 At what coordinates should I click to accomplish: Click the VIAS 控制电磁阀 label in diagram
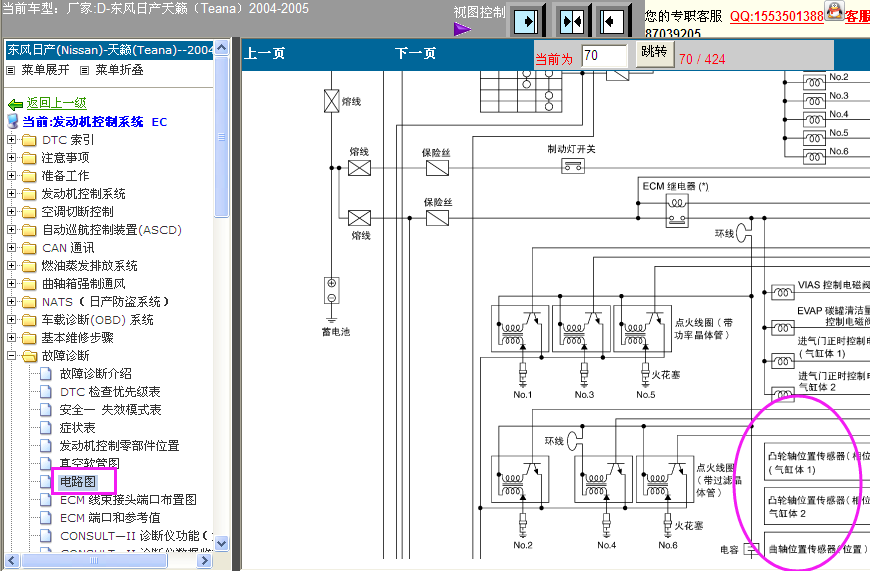coord(833,285)
